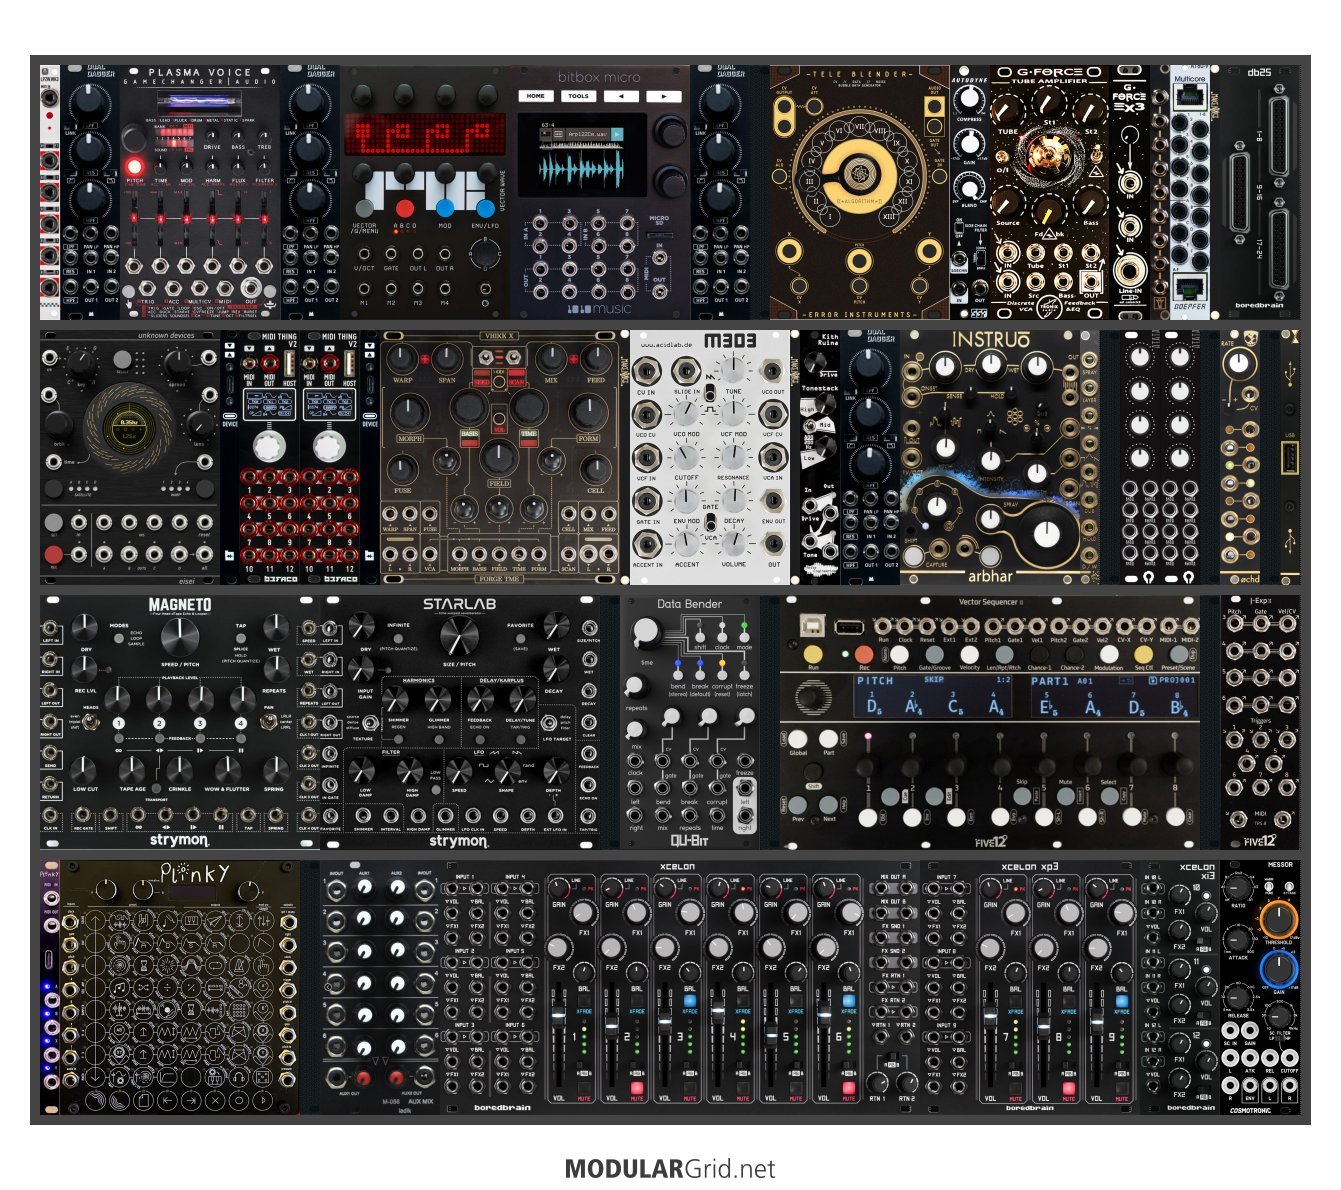
Task: Click the Mute button on Vector Sequencer
Action: pos(1064,795)
